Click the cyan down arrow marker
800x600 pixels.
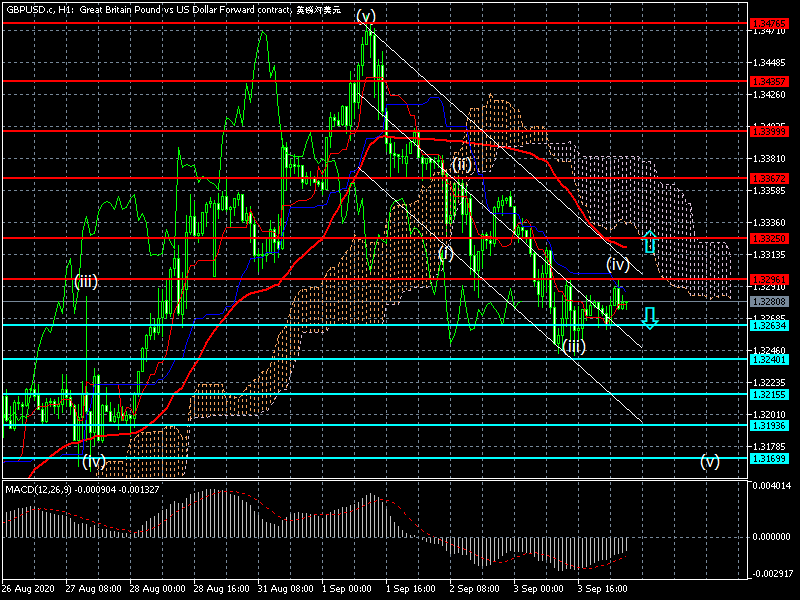(649, 318)
